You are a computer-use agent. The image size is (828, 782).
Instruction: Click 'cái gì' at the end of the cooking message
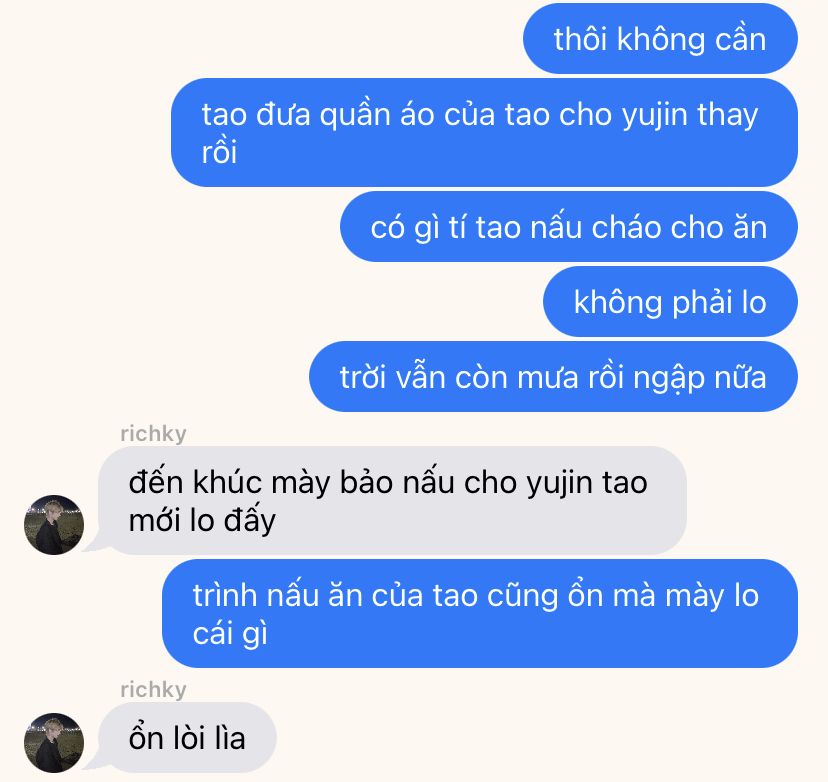coord(230,634)
